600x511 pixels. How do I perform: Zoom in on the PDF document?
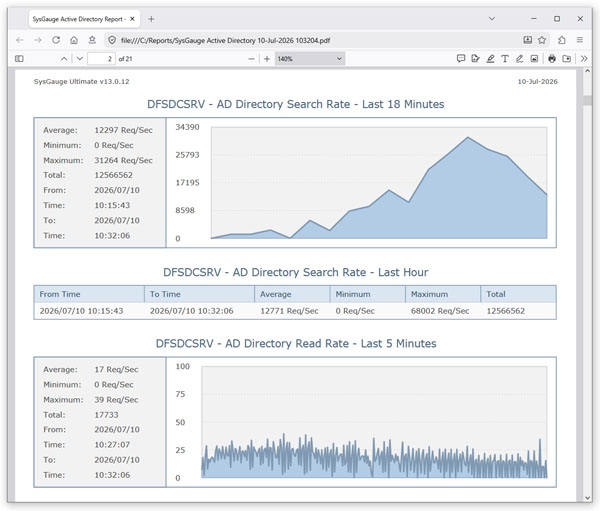point(267,59)
